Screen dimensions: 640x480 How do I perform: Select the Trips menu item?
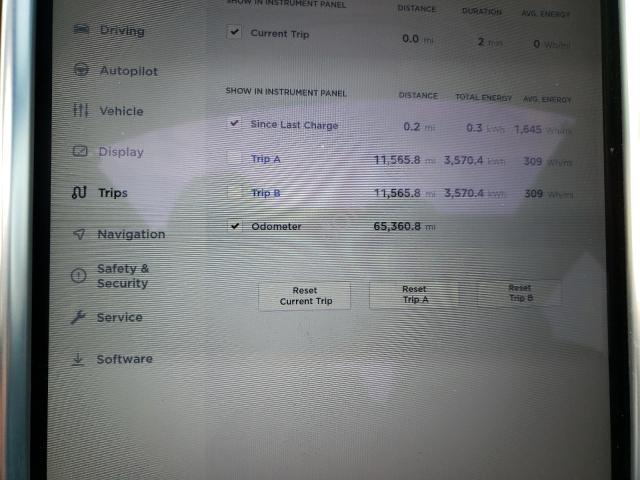click(100, 192)
